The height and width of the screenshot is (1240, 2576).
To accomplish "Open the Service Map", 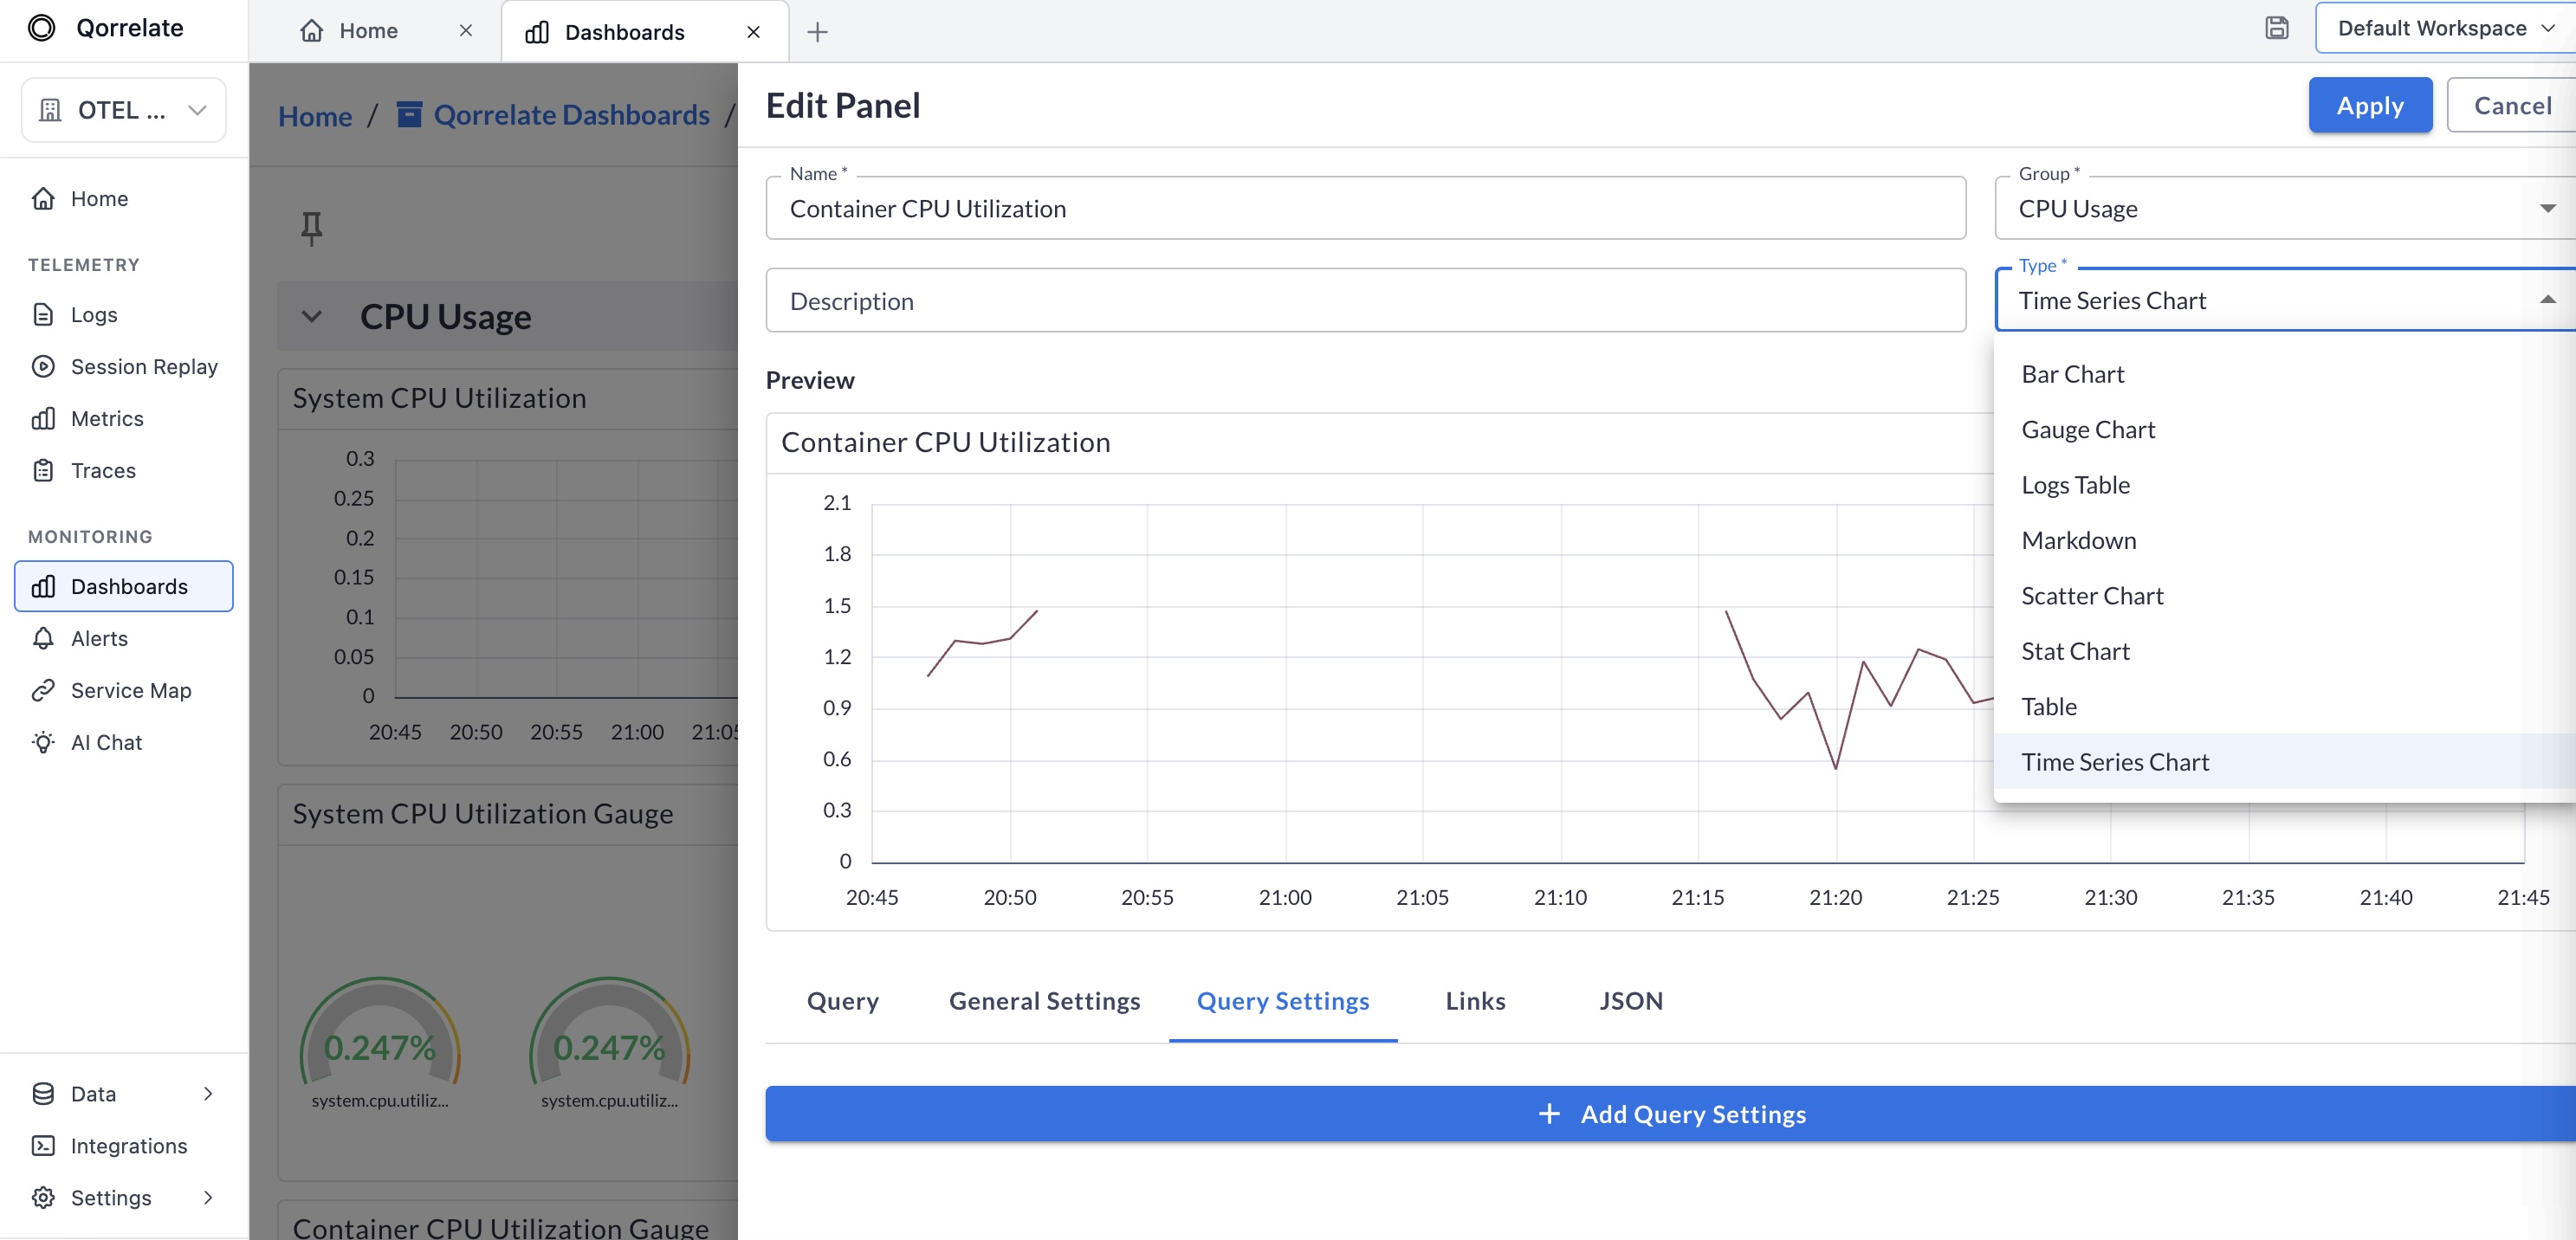I will tap(131, 690).
